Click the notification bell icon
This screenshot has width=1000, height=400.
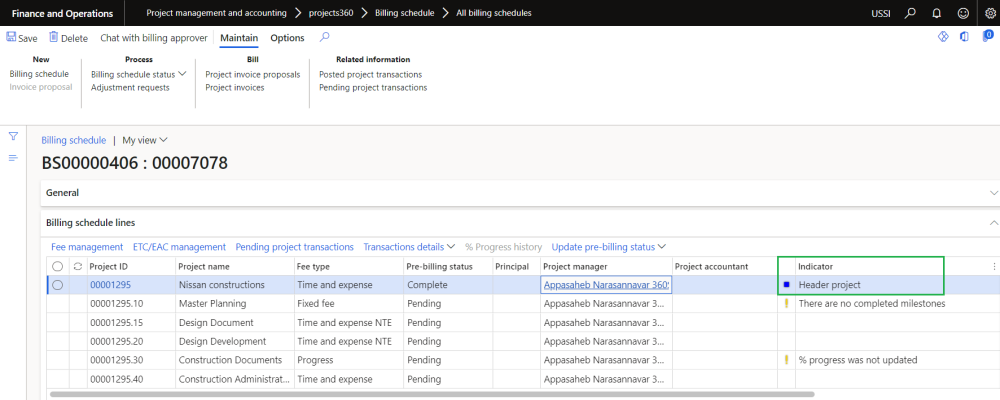[x=936, y=13]
